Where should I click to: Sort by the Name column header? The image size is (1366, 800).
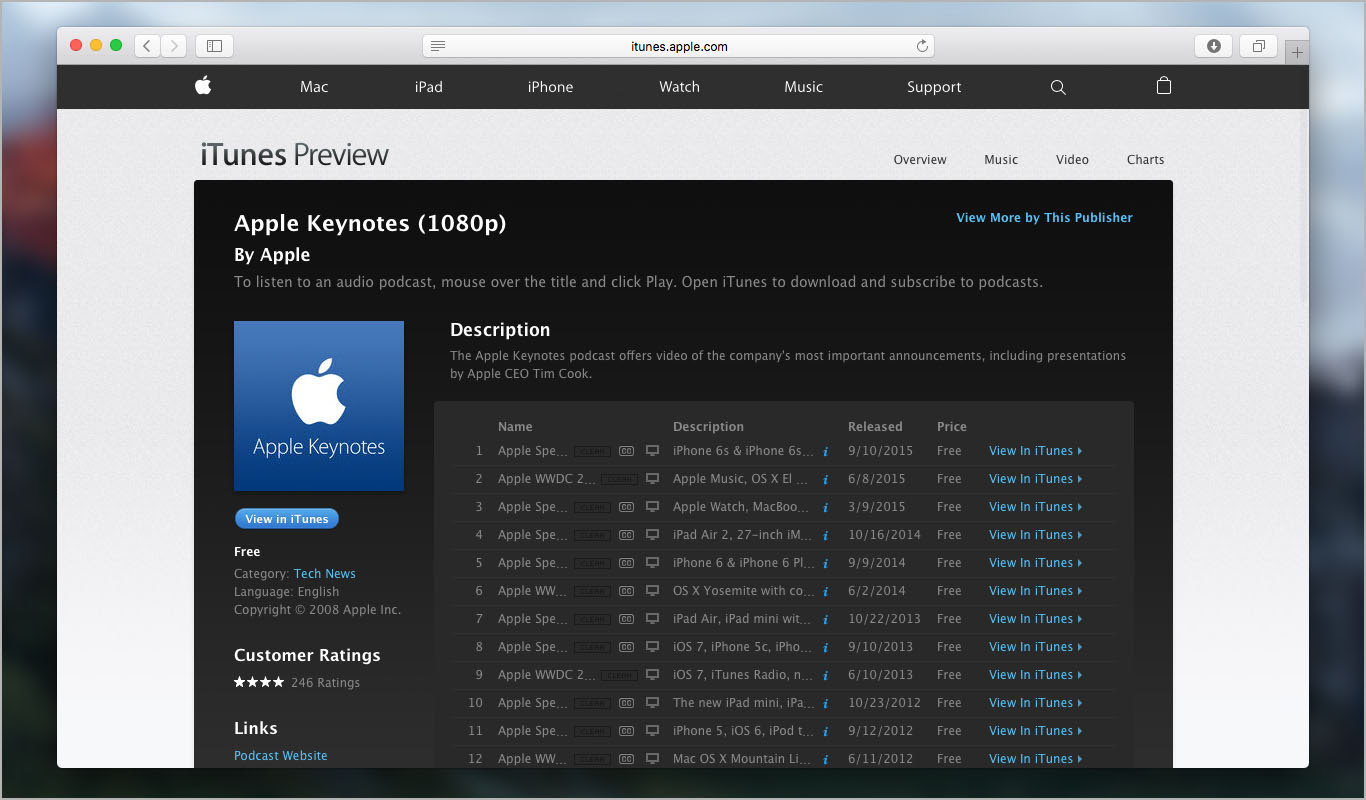tap(515, 426)
